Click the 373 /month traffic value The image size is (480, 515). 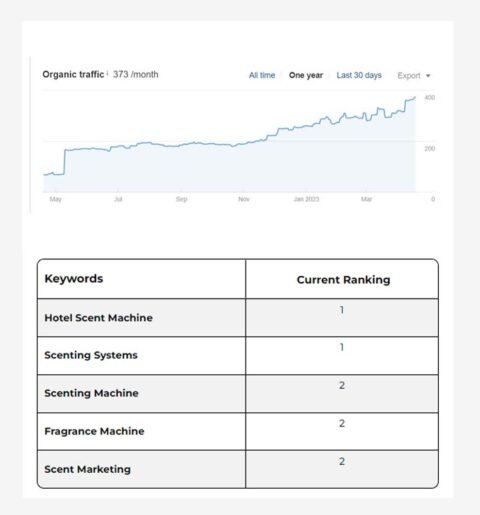point(135,74)
